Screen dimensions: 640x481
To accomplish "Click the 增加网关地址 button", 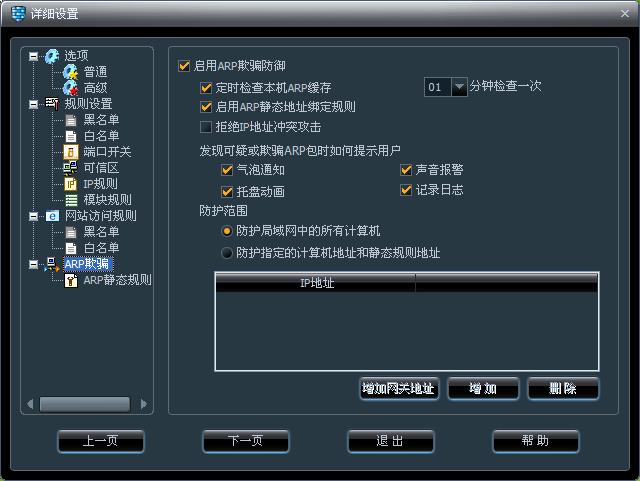I will [x=399, y=388].
